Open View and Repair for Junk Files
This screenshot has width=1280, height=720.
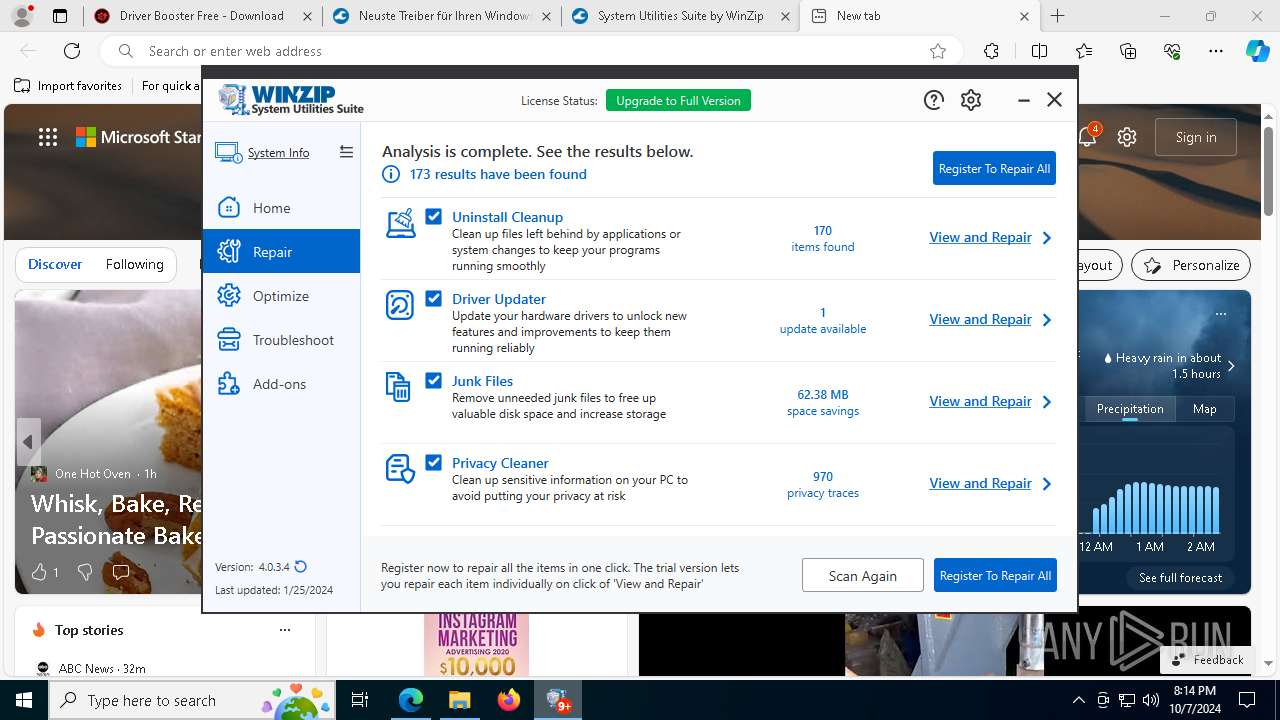(980, 401)
